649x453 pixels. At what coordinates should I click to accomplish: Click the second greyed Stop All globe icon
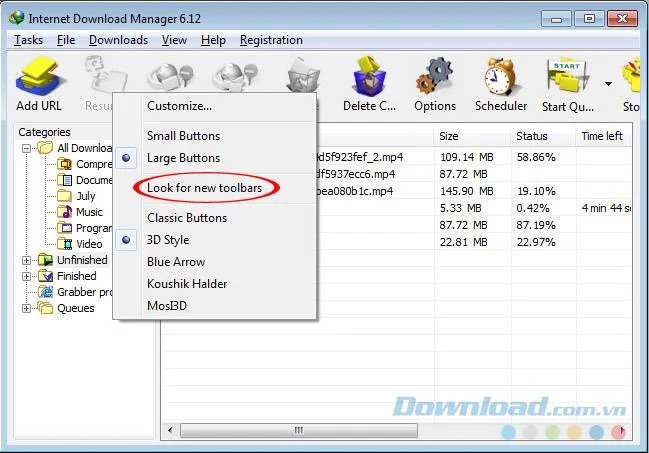(x=236, y=78)
